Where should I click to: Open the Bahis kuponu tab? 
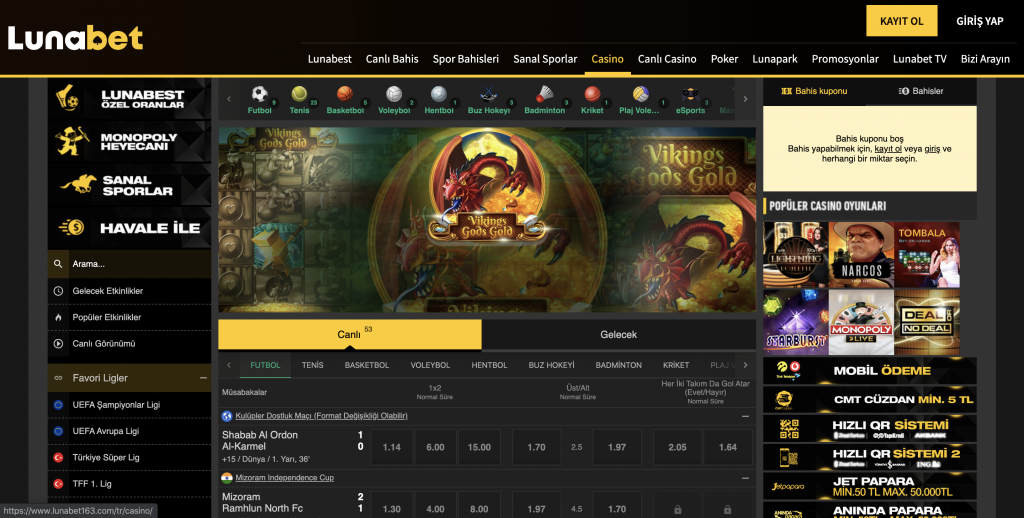tap(815, 91)
